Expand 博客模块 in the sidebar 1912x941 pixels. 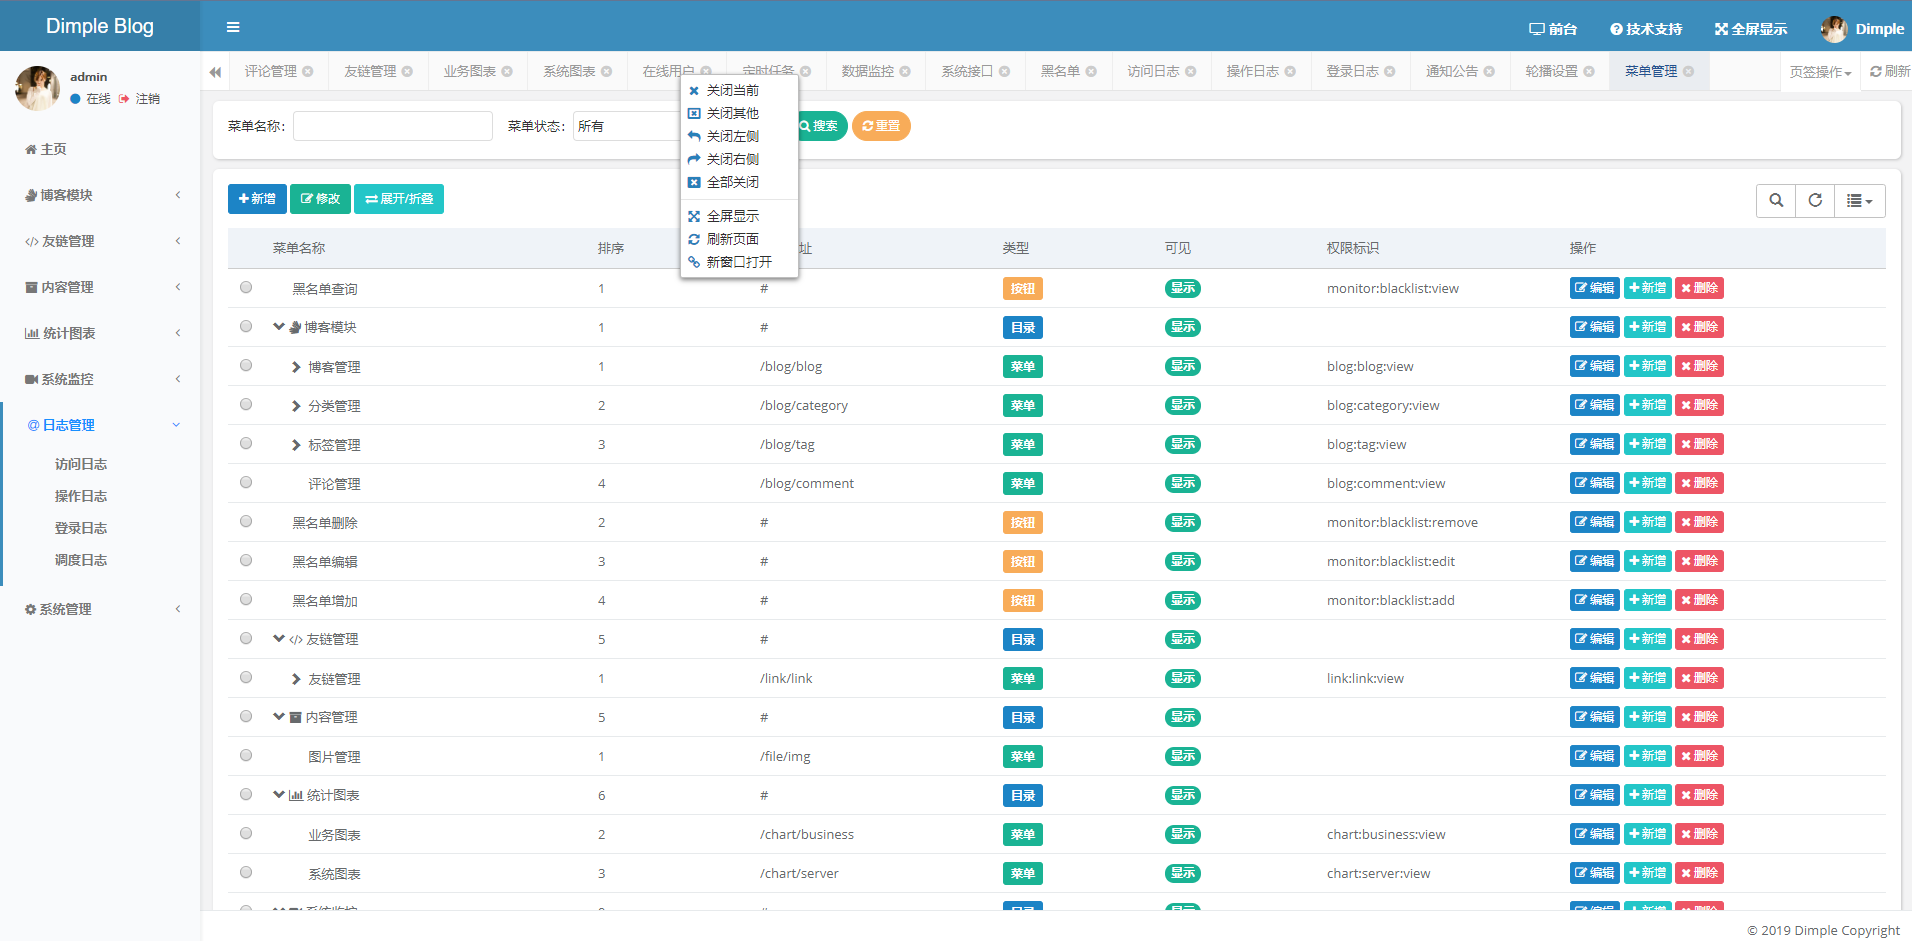[x=100, y=195]
